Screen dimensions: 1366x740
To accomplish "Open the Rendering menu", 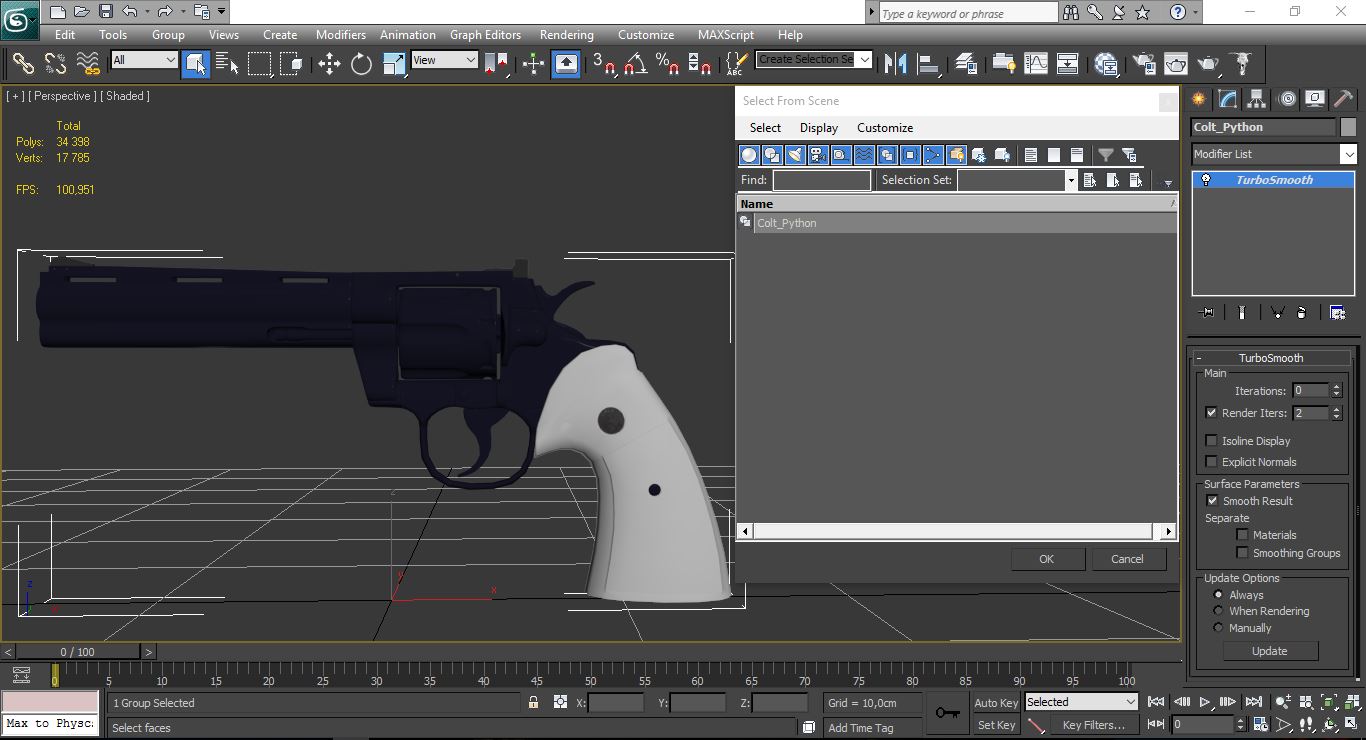I will 567,34.
